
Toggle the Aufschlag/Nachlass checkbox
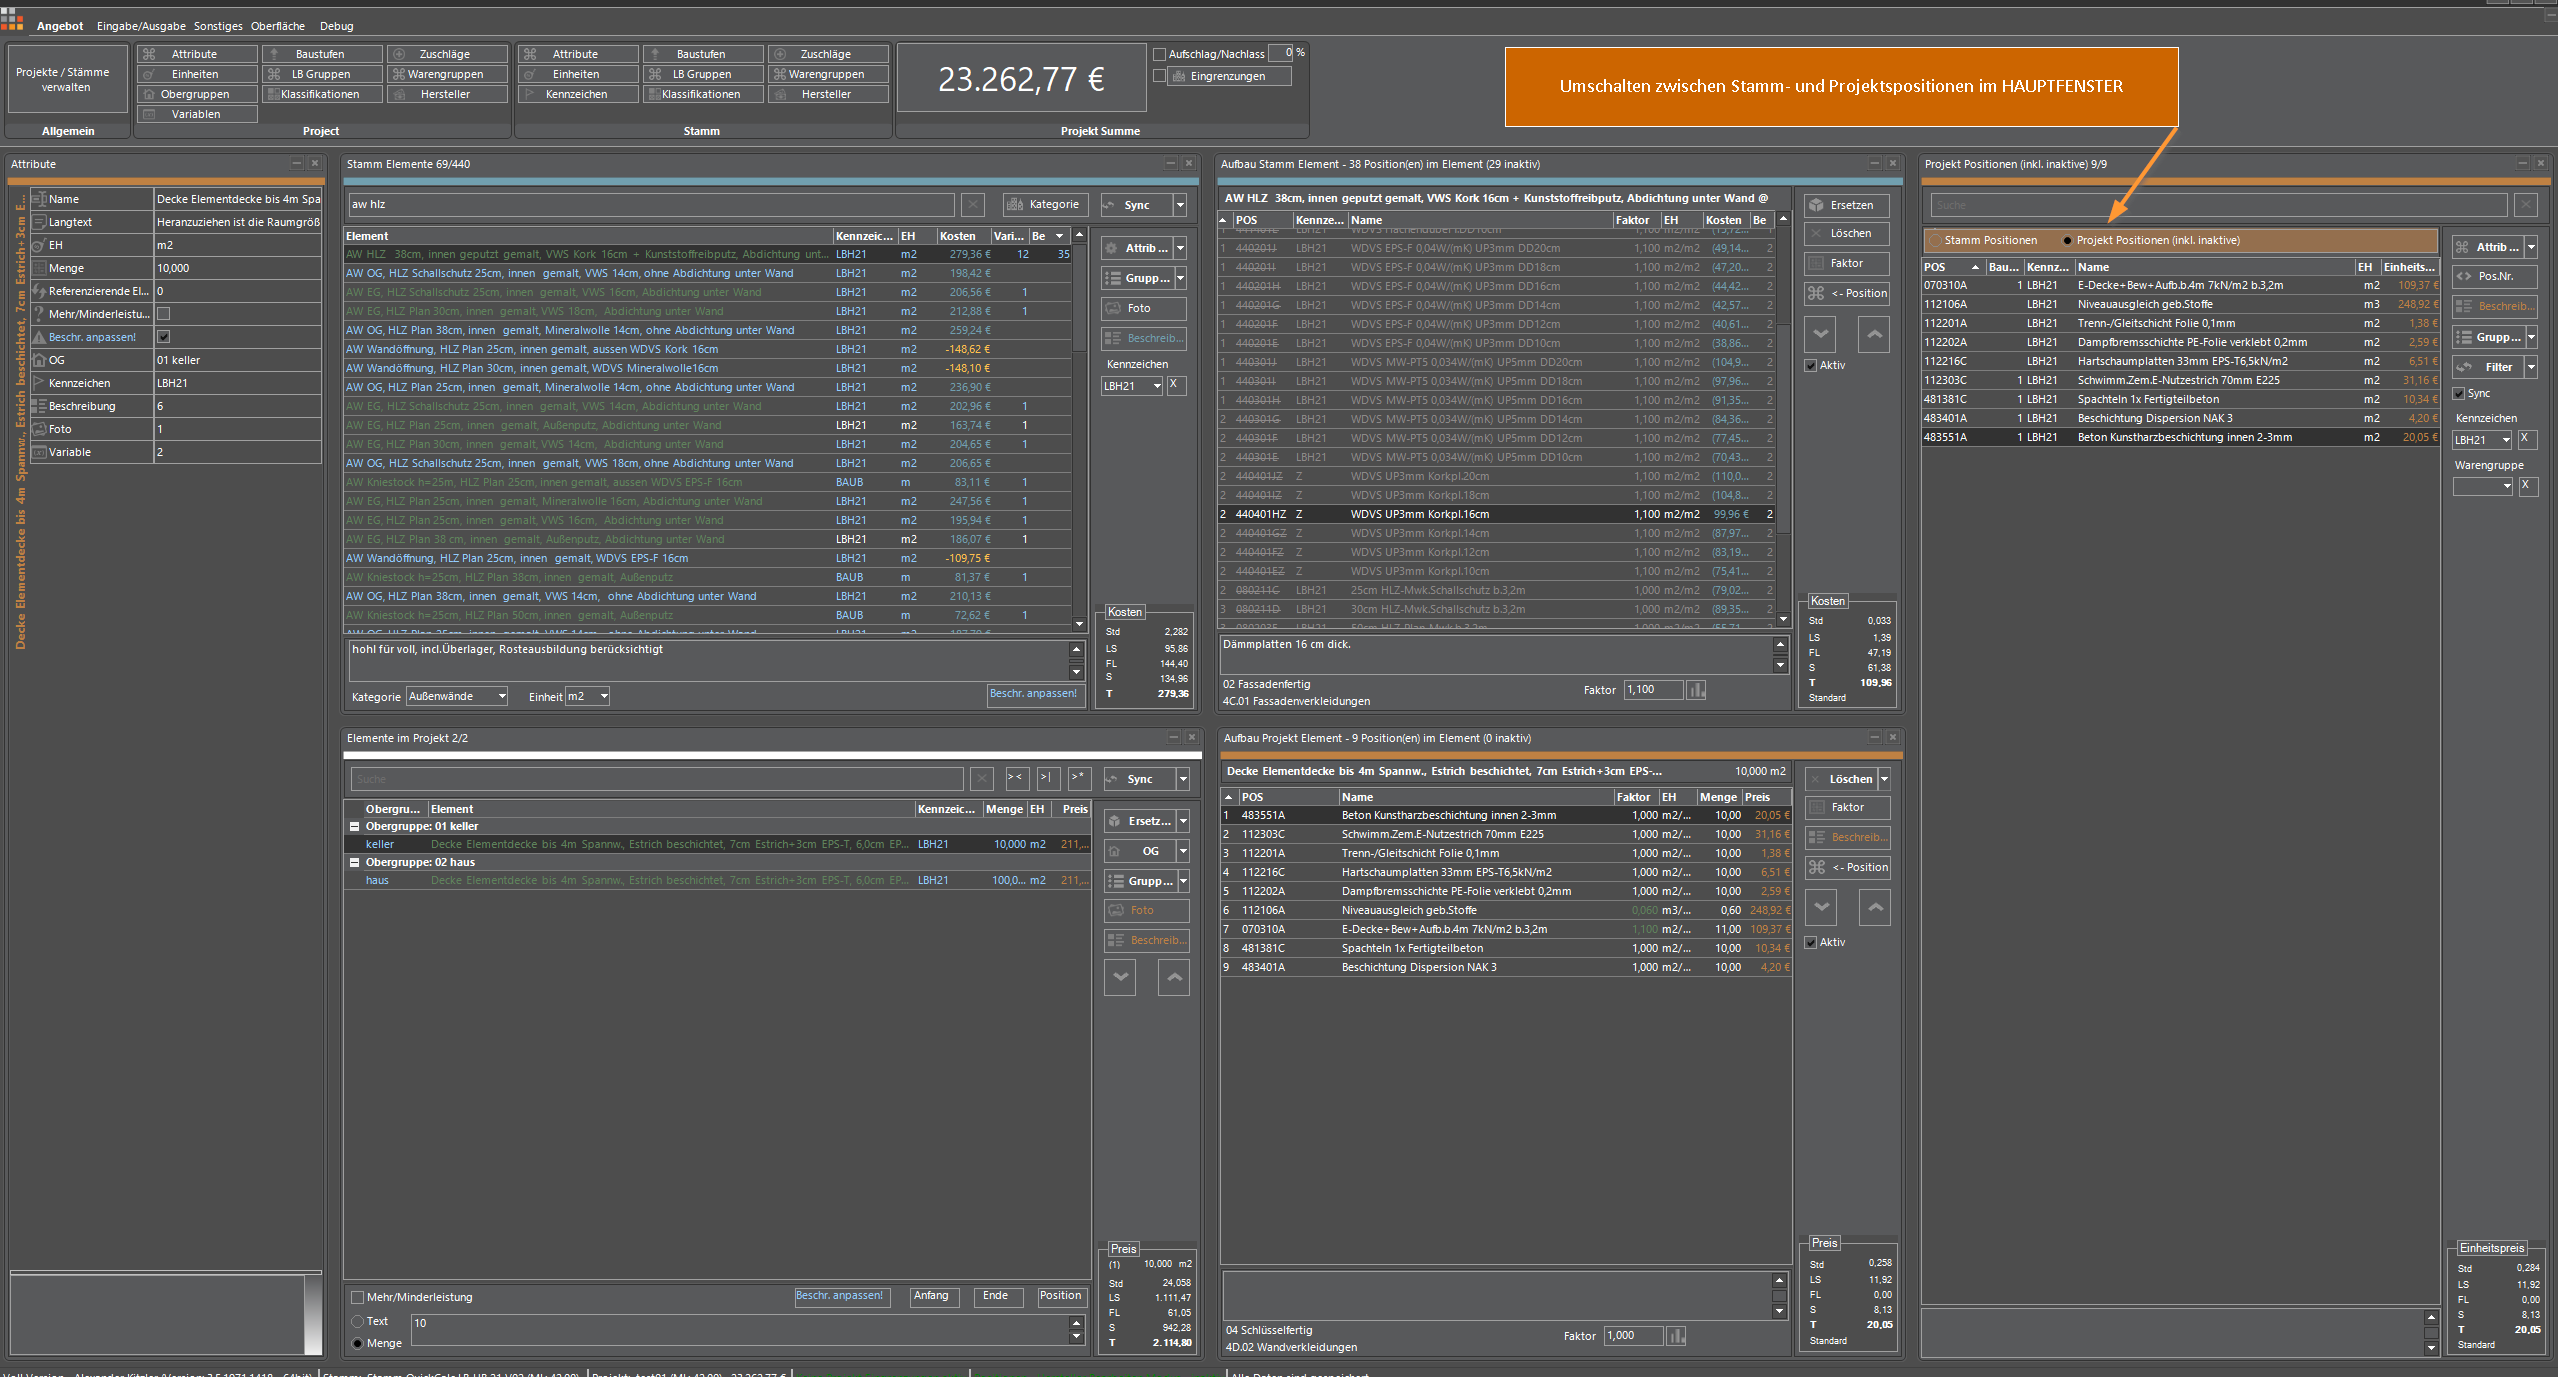(1160, 54)
